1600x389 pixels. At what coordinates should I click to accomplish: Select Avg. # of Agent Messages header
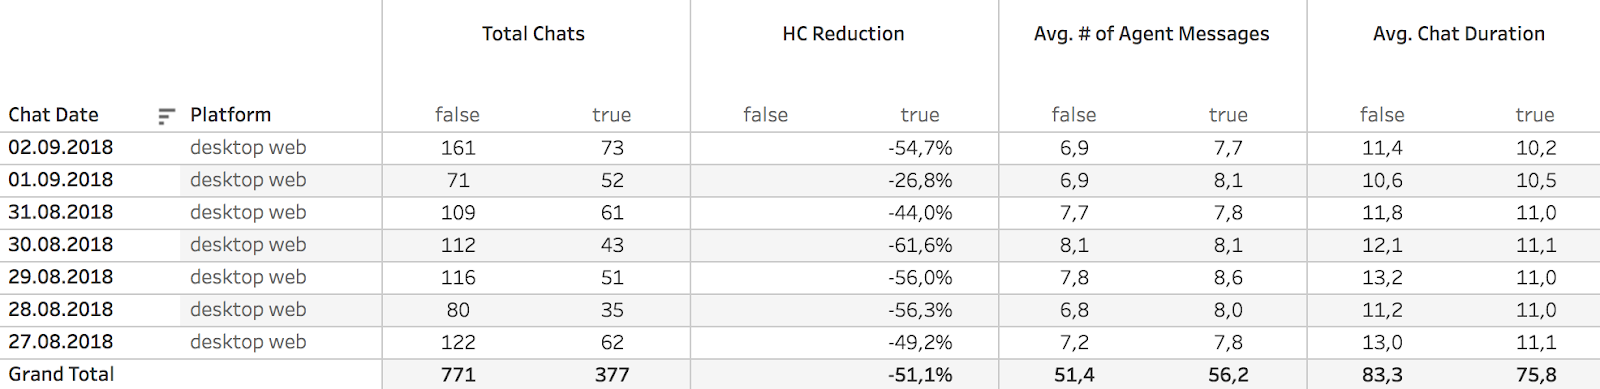(x=1151, y=34)
